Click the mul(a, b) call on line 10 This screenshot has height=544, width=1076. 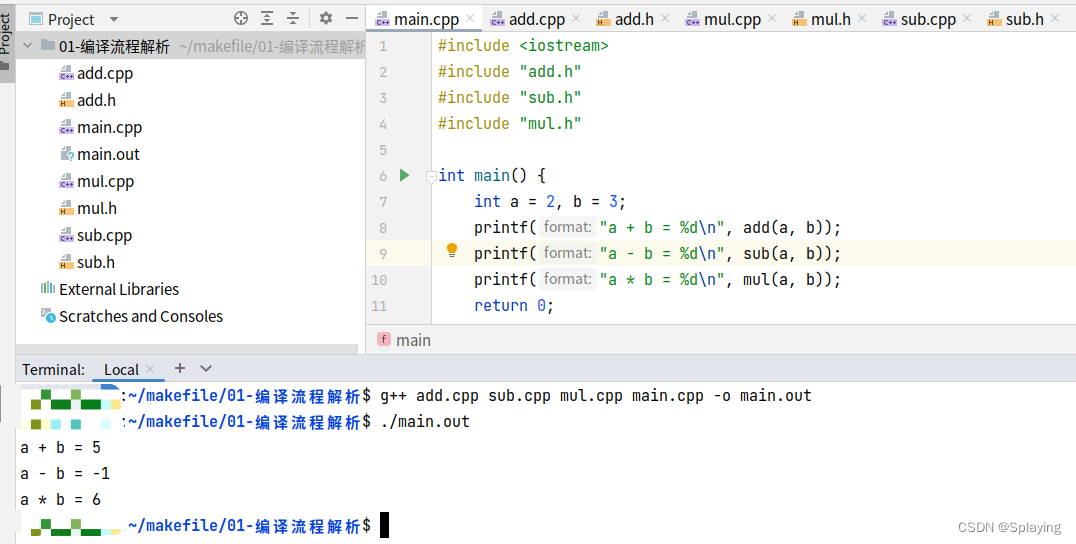[787, 280]
